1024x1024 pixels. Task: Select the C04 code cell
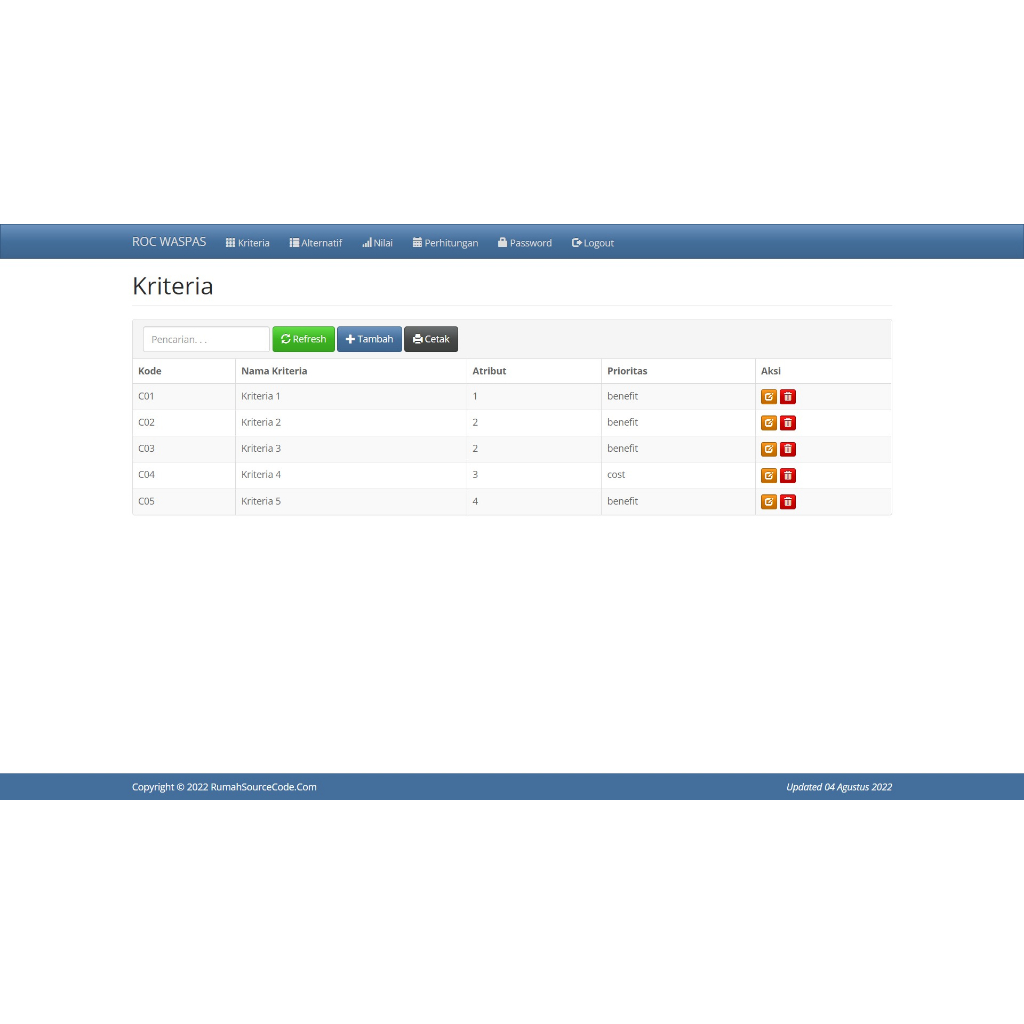pos(184,475)
